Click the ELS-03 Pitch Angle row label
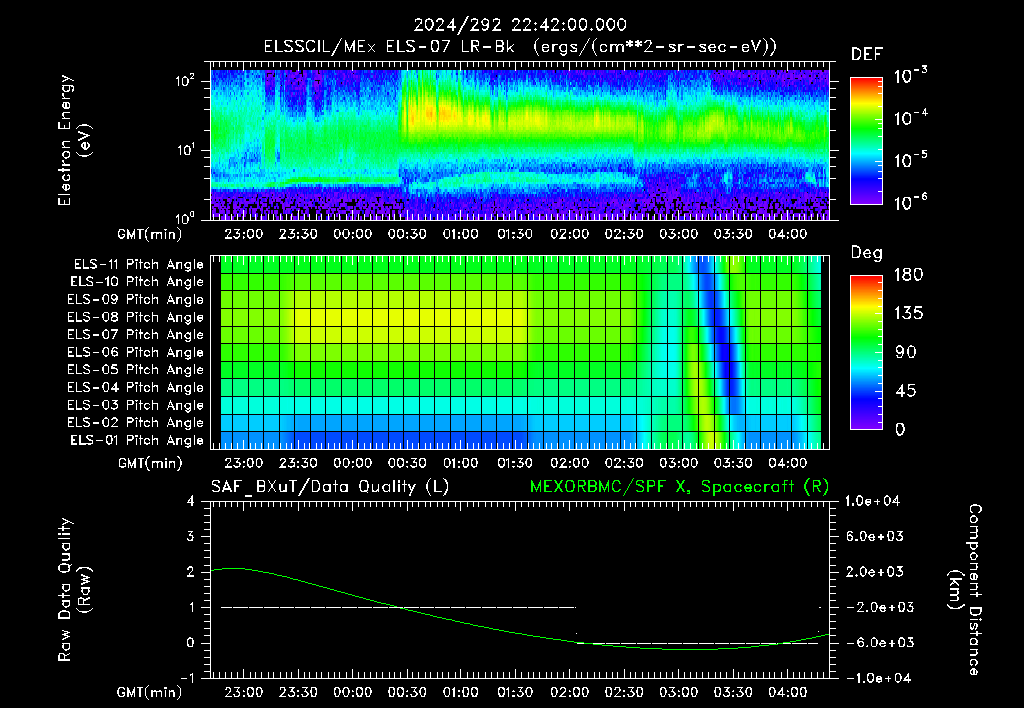 tap(135, 405)
